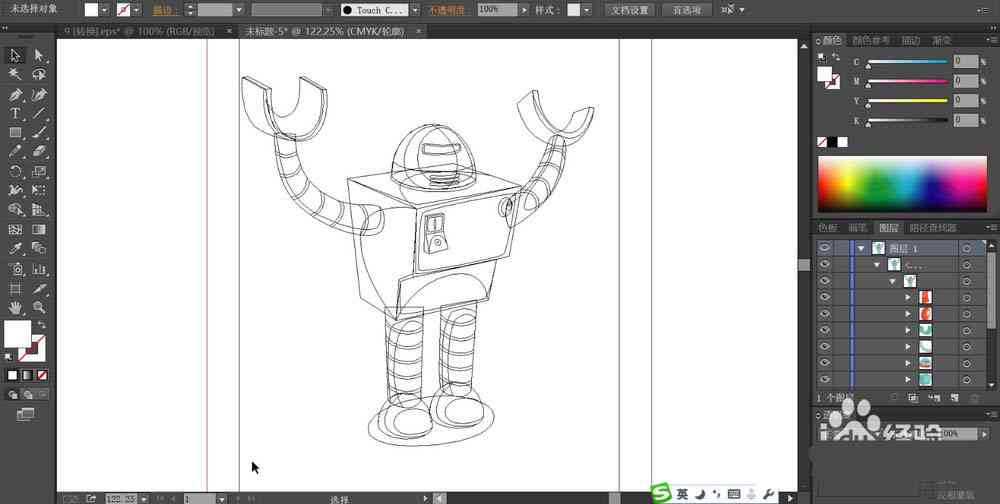This screenshot has height=504, width=1000.
Task: Open the 样式 style dropdown
Action: (x=587, y=10)
